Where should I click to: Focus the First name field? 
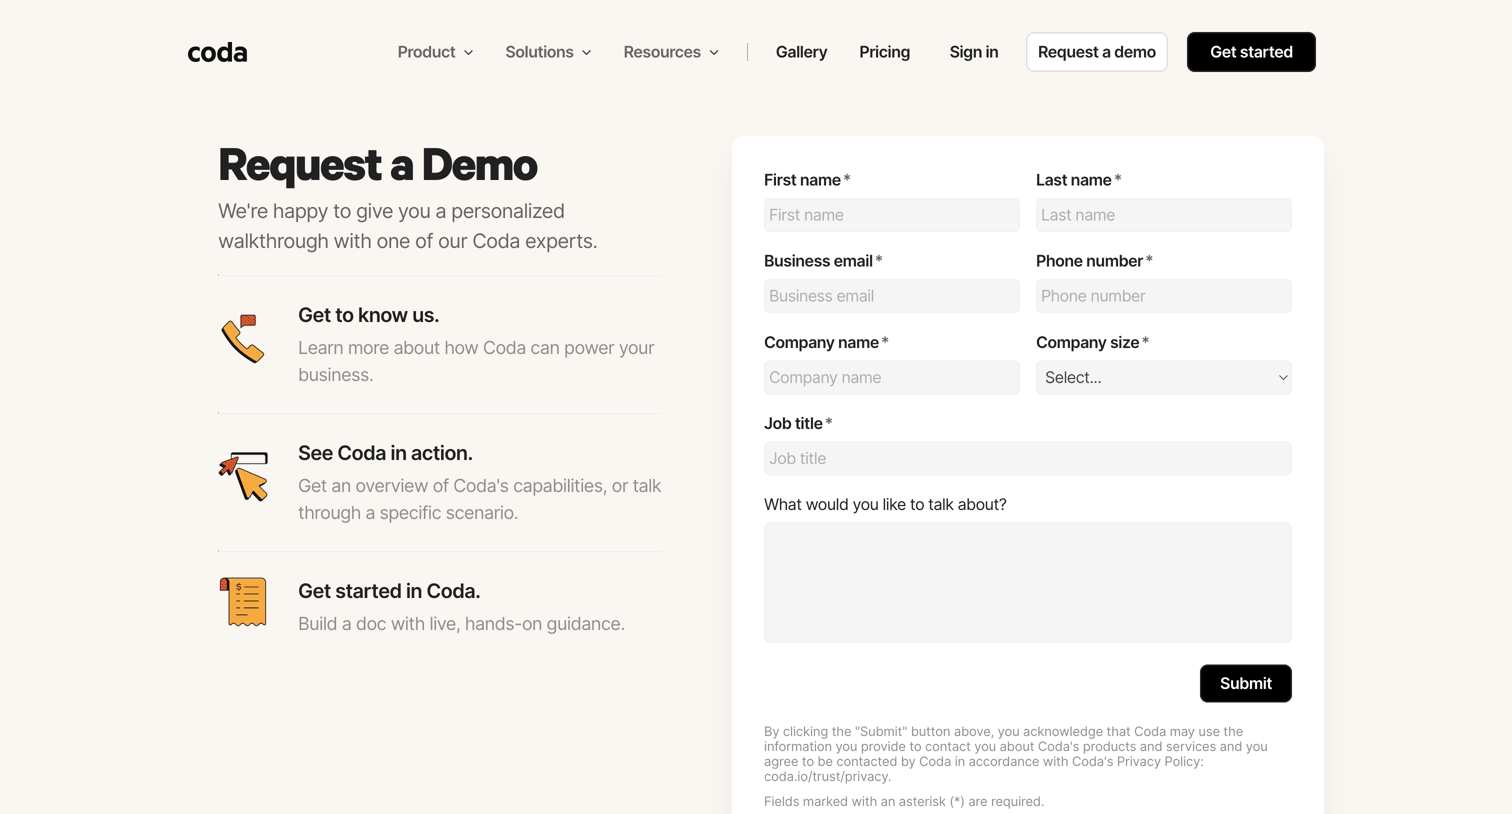(x=891, y=215)
